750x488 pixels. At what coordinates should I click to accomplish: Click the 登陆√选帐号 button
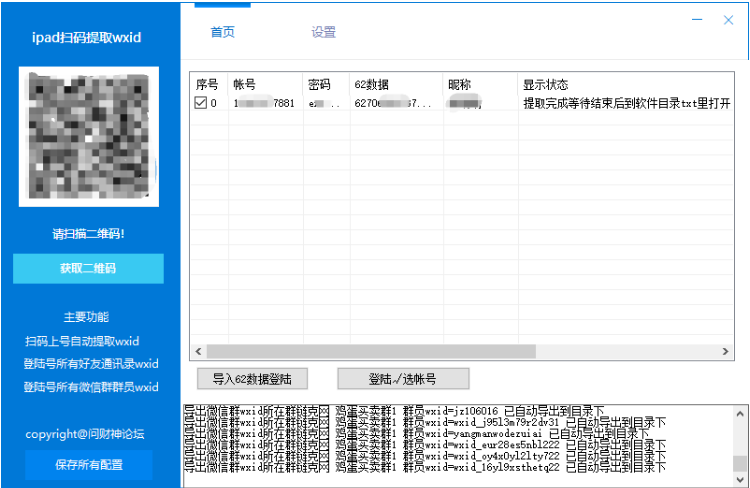tap(403, 379)
